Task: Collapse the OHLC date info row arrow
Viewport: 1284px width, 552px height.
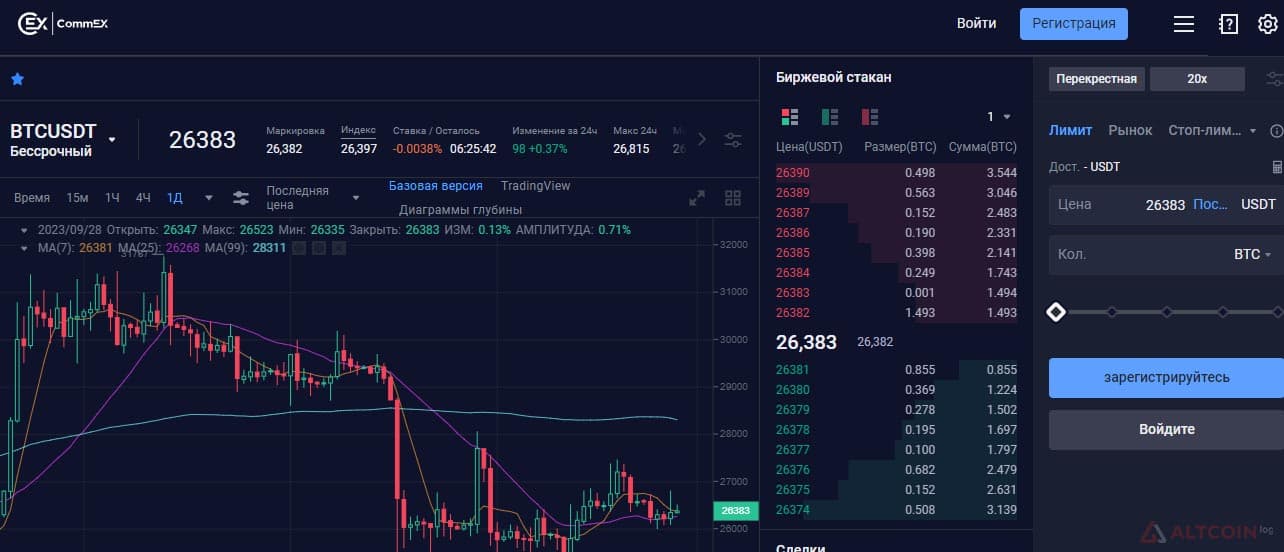Action: click(x=24, y=229)
